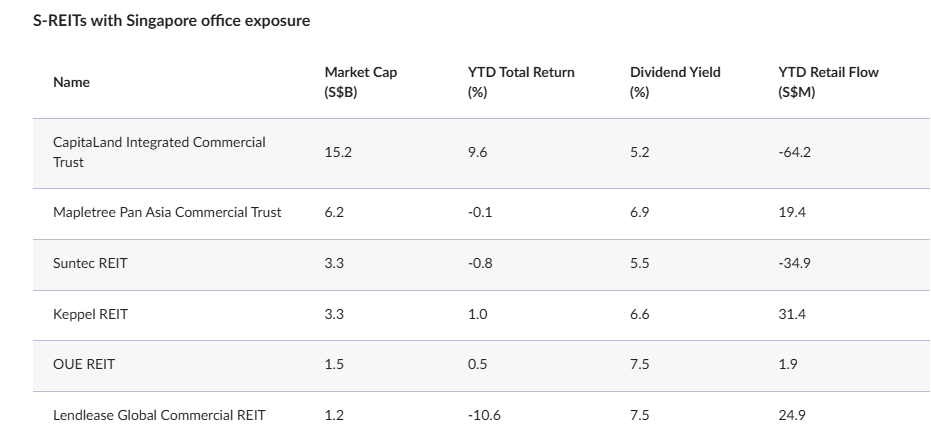Select Mapletree Pan Asia Commercial Trust name
The height and width of the screenshot is (440, 931).
point(167,212)
